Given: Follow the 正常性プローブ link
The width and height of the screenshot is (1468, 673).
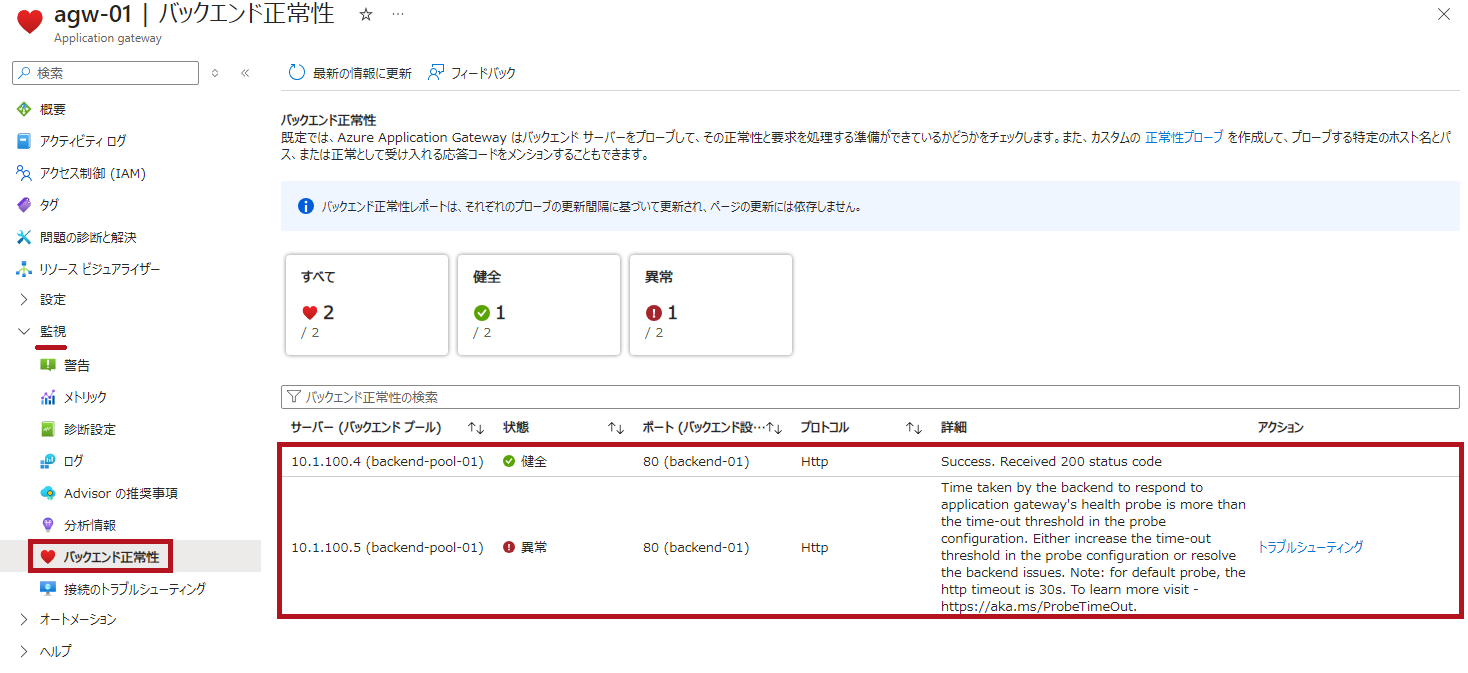Looking at the screenshot, I should point(1184,138).
